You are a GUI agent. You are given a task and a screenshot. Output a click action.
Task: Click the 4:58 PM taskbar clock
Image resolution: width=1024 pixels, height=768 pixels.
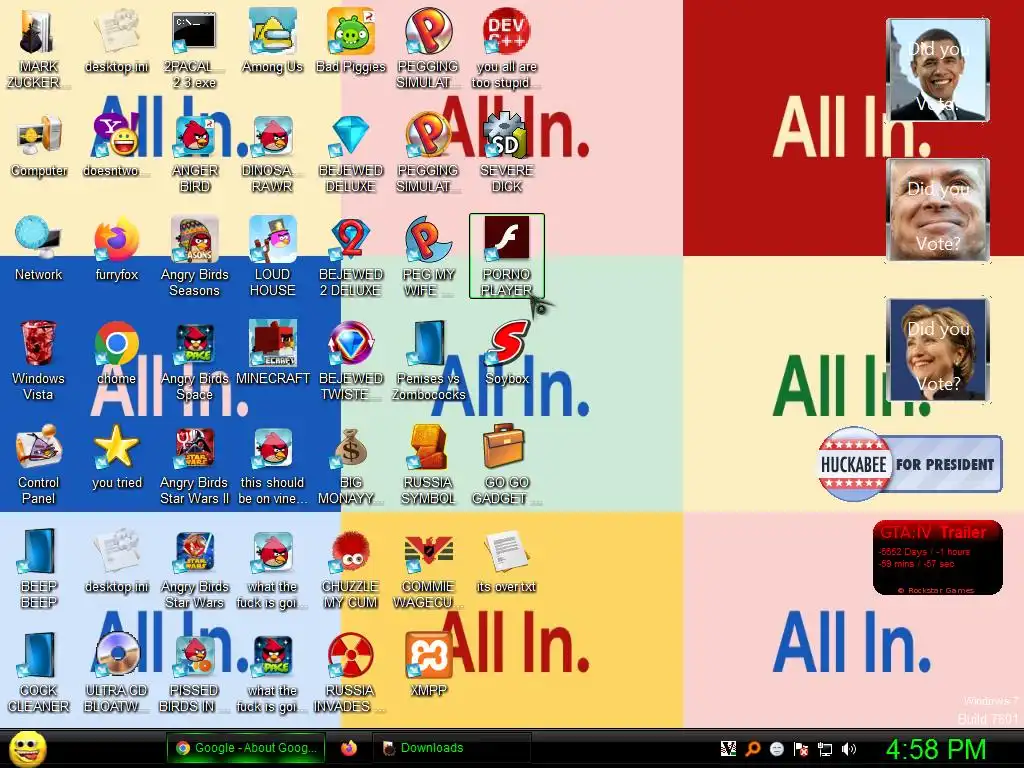point(936,749)
